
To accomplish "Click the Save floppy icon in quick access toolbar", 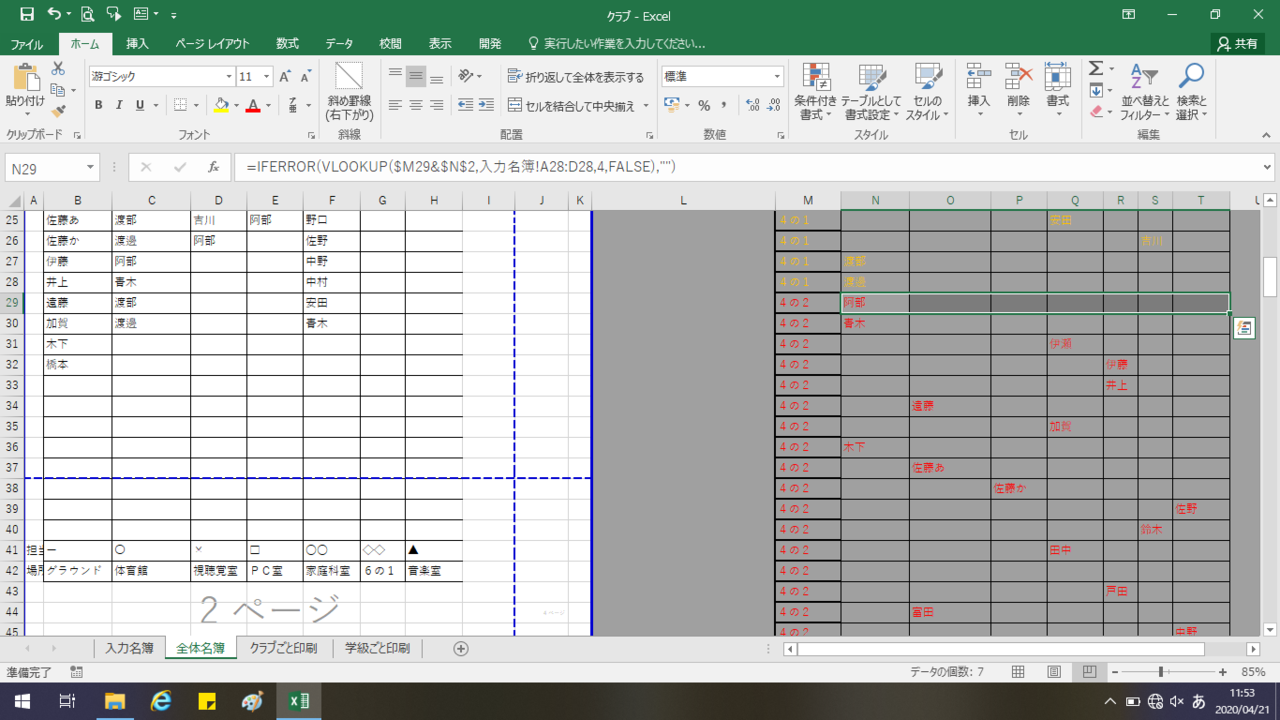I will tap(26, 15).
